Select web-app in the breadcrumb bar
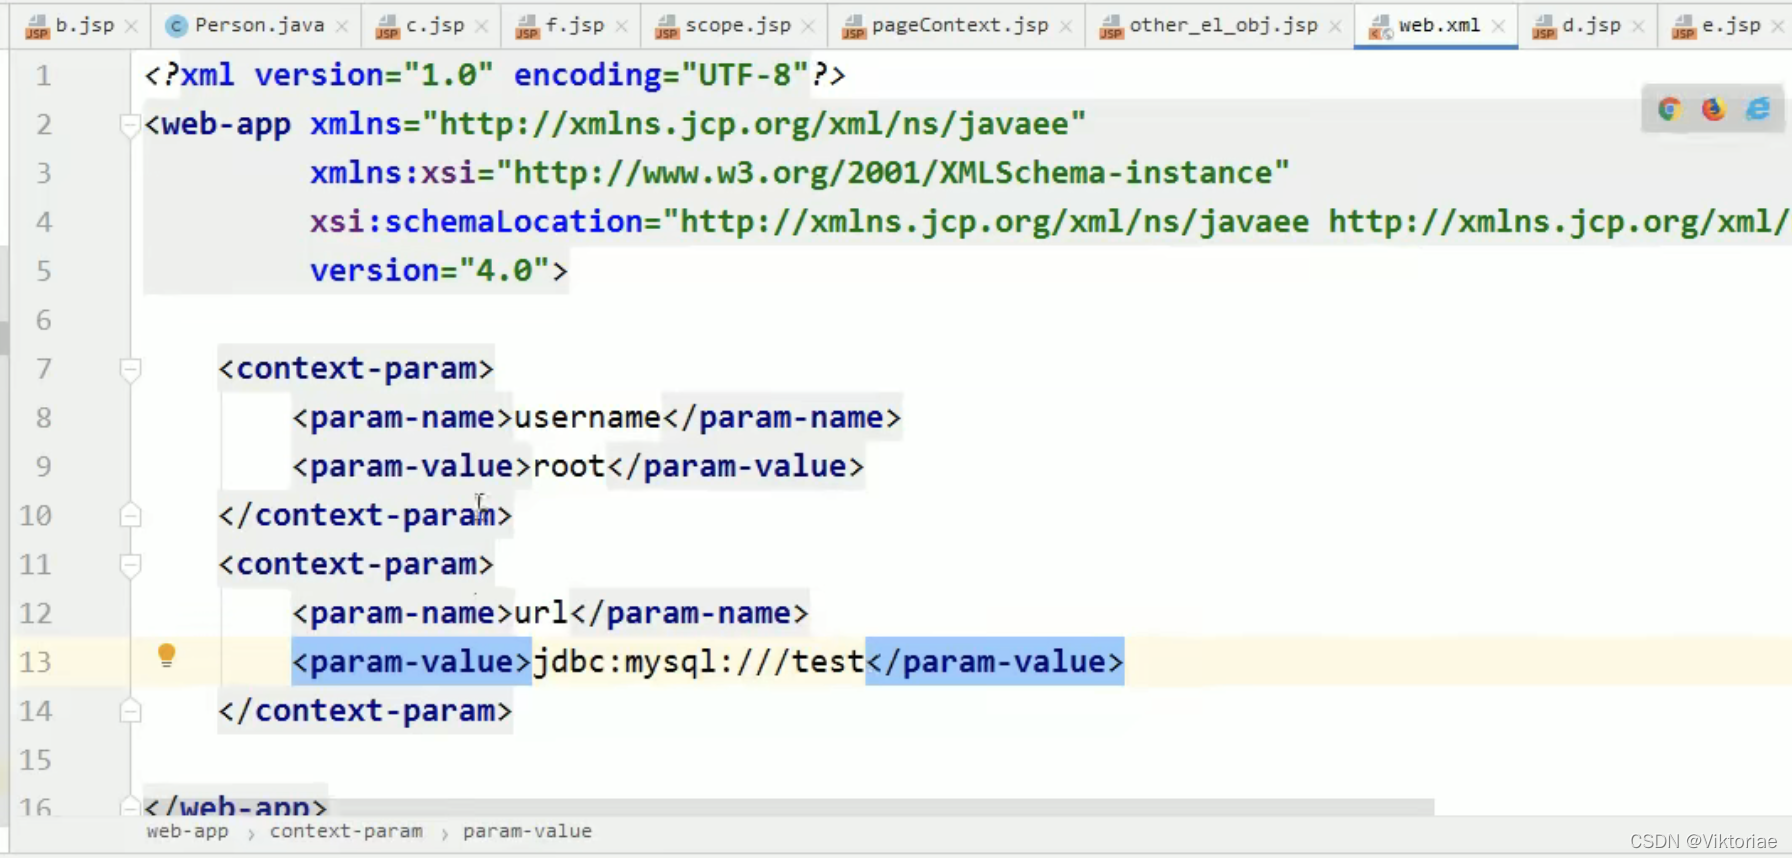This screenshot has width=1792, height=858. (187, 831)
